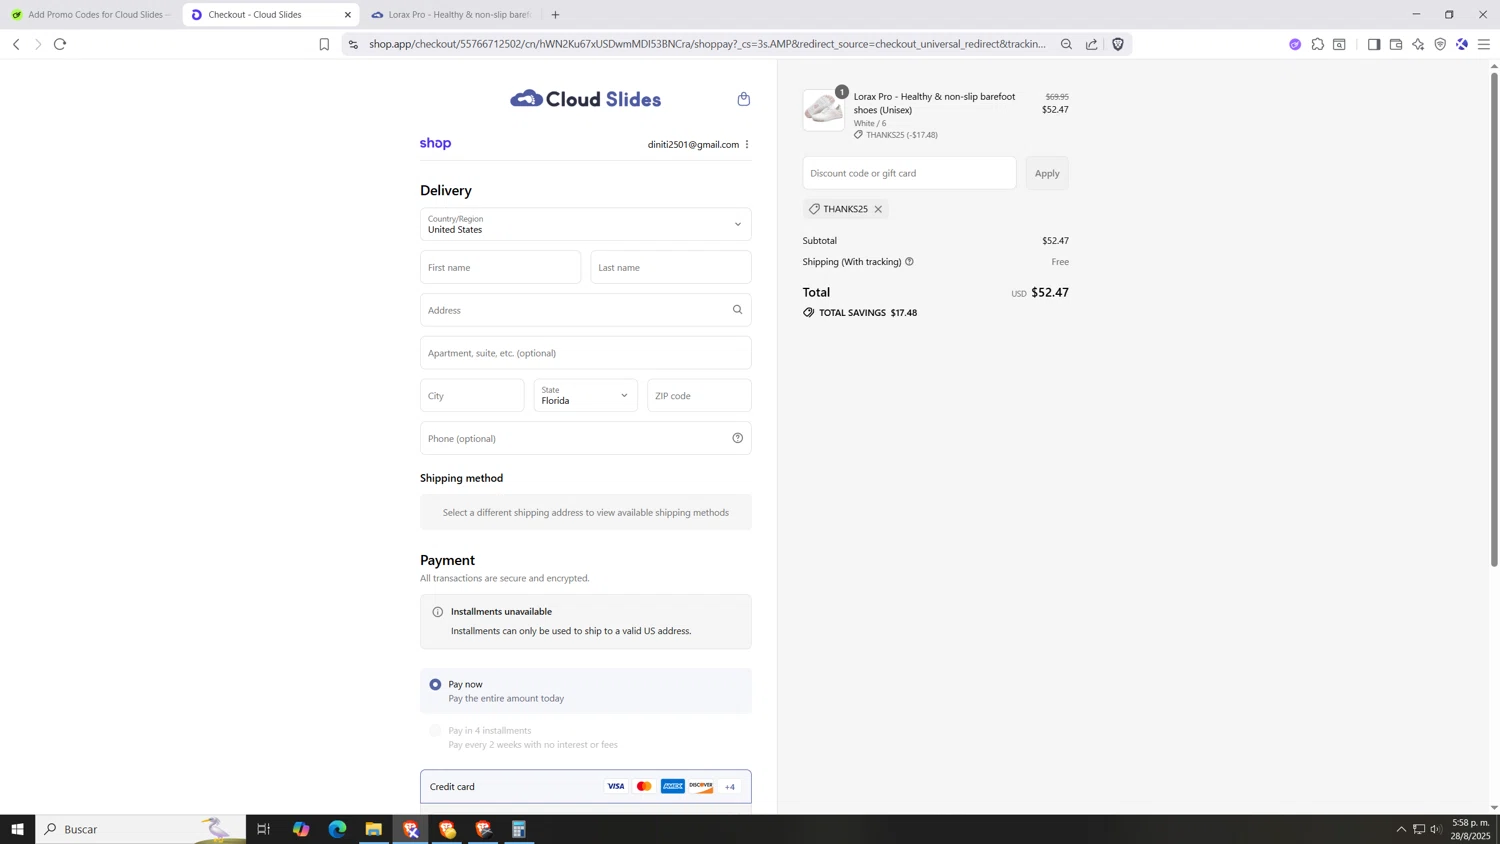Viewport: 1500px width, 844px height.
Task: Click the City input field
Action: (472, 395)
